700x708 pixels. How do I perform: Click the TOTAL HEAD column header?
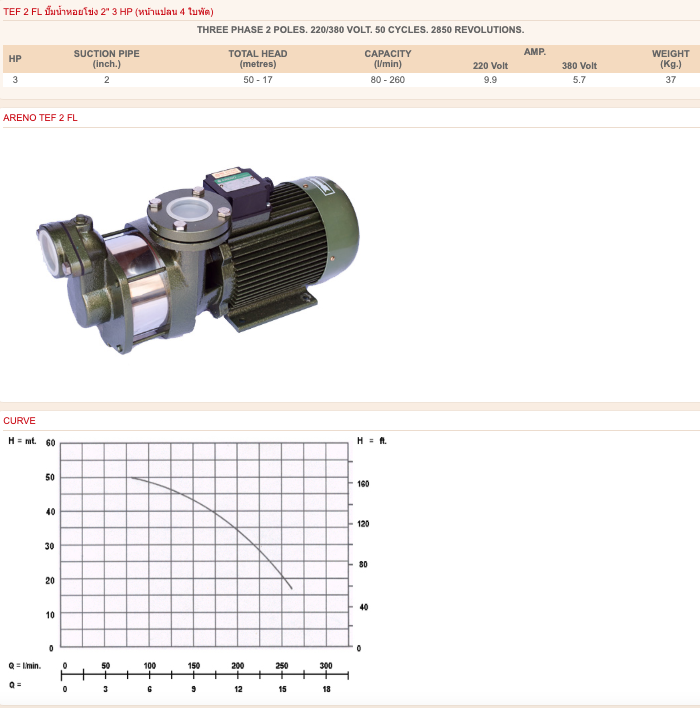tap(258, 59)
